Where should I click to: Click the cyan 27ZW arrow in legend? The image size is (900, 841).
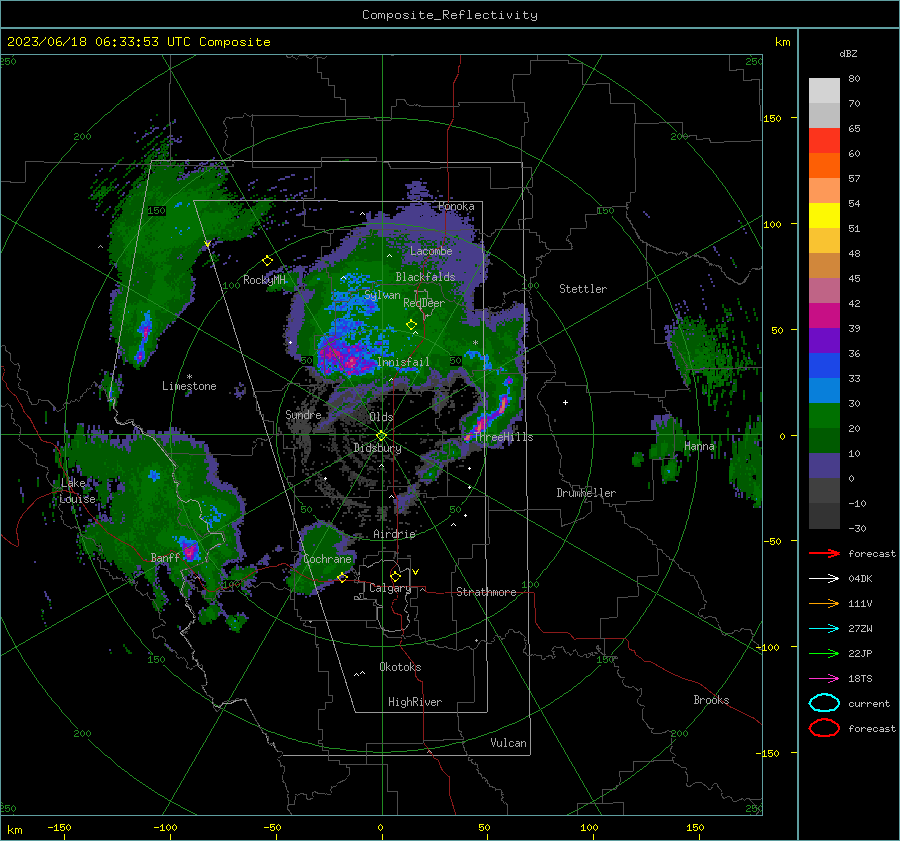point(824,629)
